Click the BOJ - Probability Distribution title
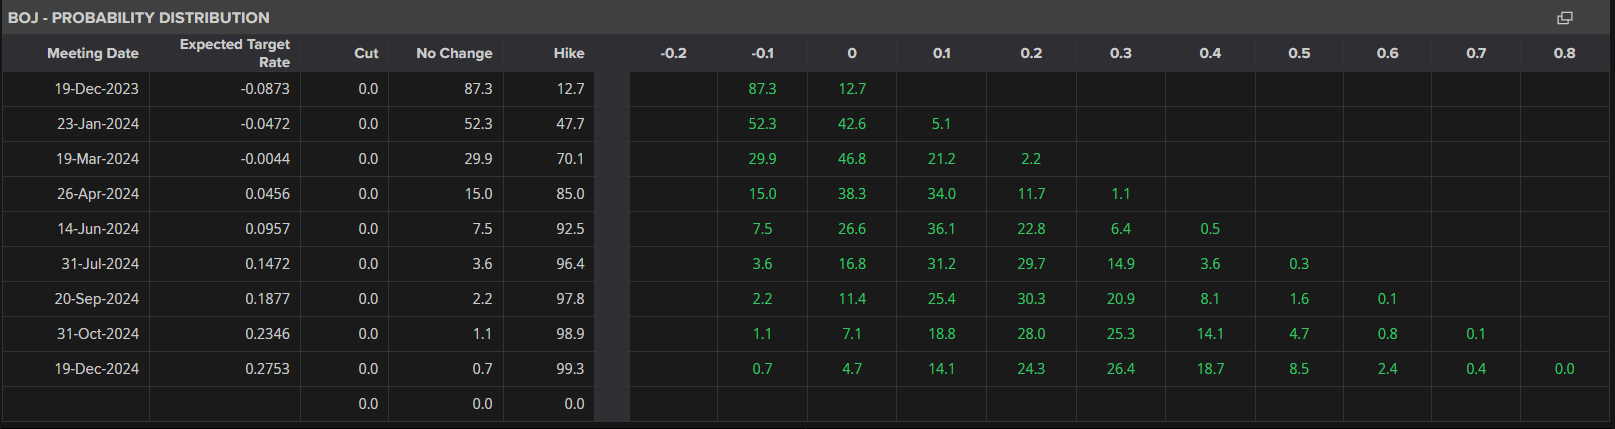The height and width of the screenshot is (429, 1615). pyautogui.click(x=139, y=18)
